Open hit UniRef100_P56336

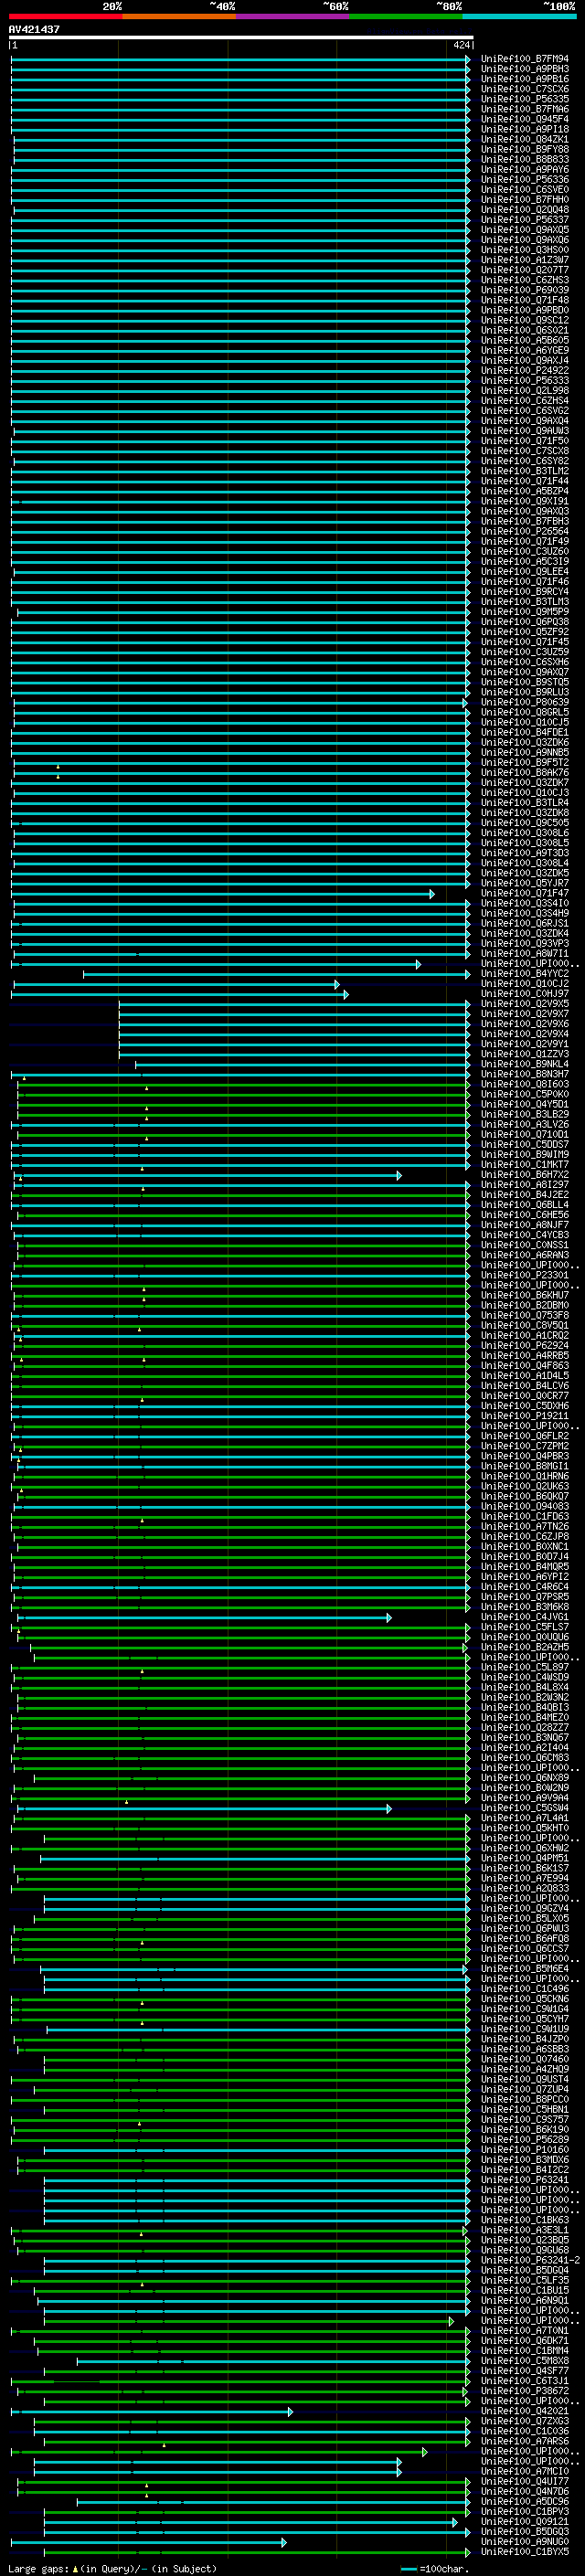525,180
